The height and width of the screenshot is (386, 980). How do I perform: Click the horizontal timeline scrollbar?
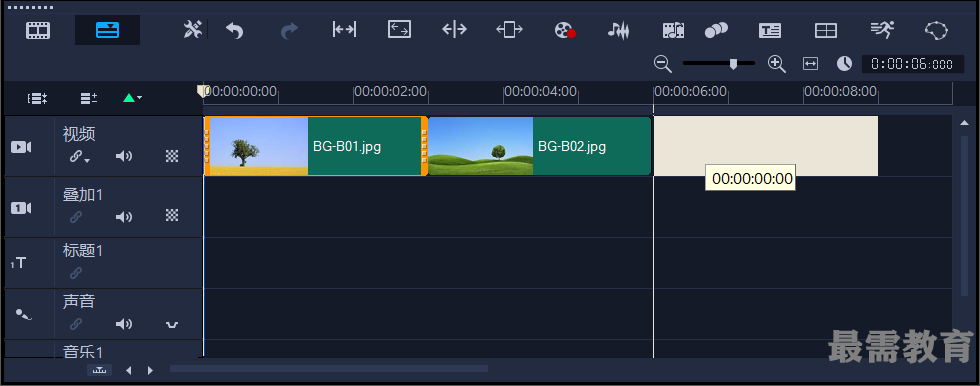click(x=329, y=369)
